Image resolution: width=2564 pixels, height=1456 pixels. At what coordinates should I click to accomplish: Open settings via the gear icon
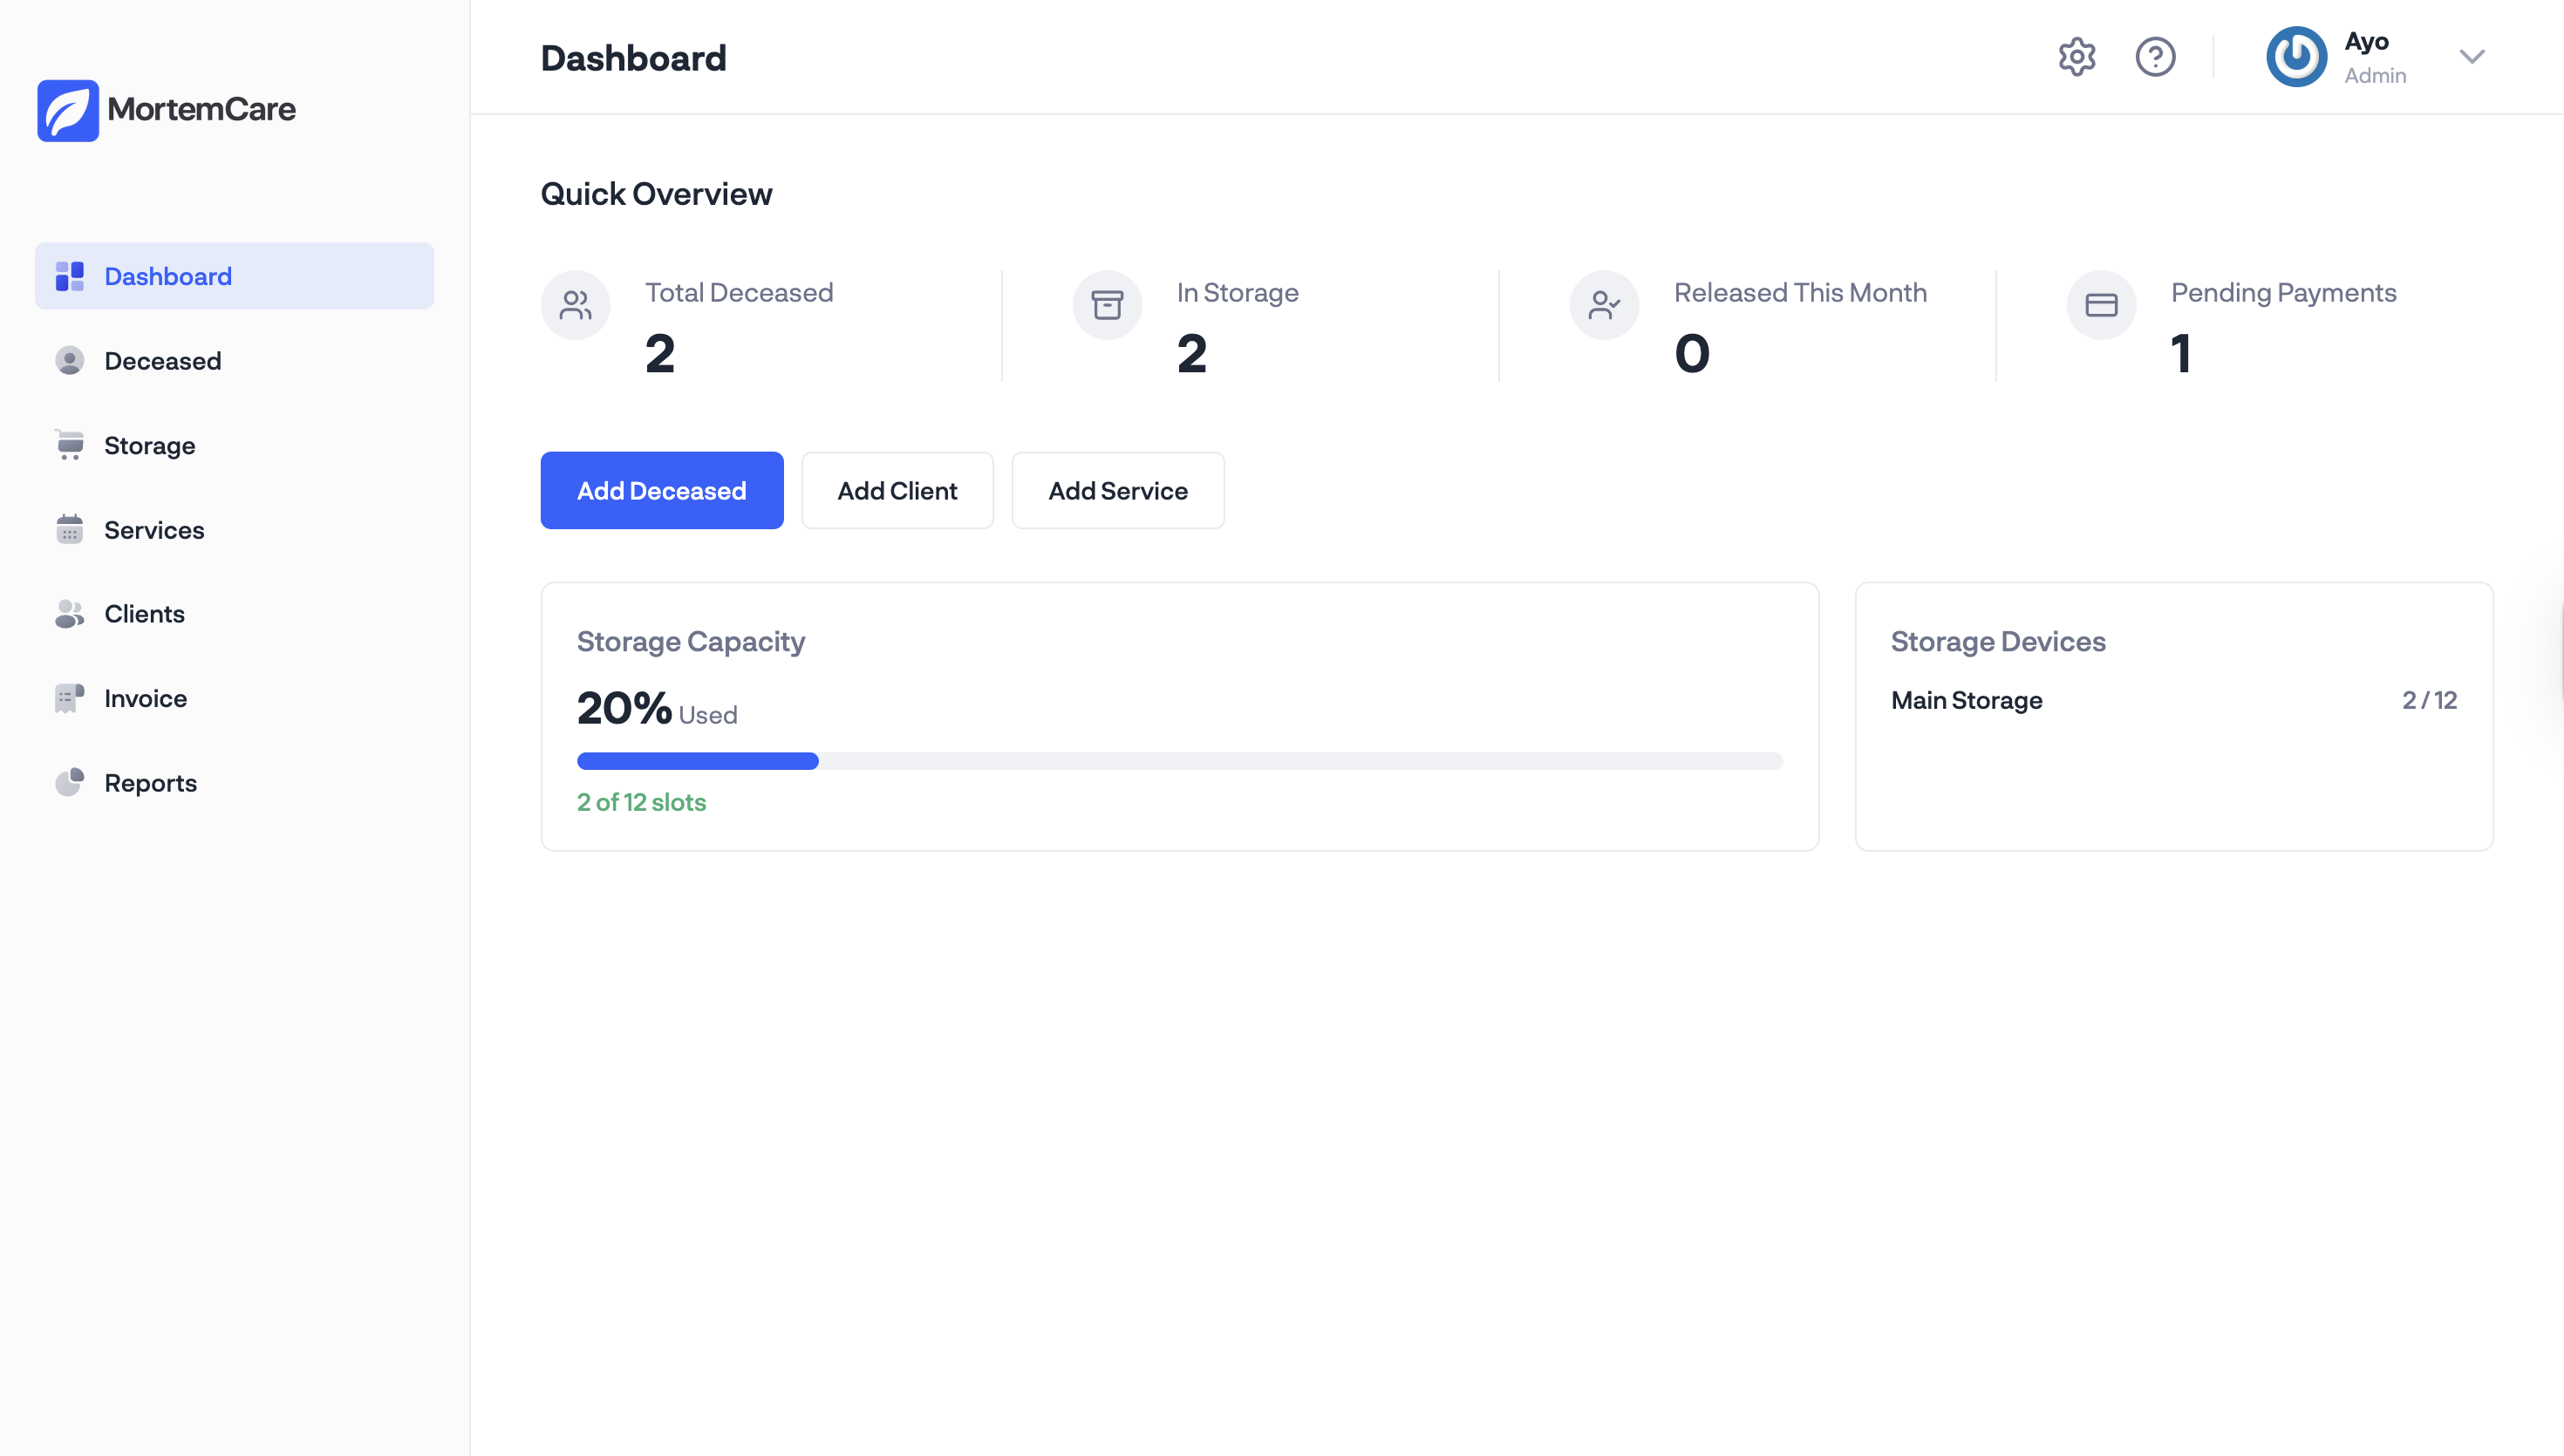pyautogui.click(x=2076, y=57)
